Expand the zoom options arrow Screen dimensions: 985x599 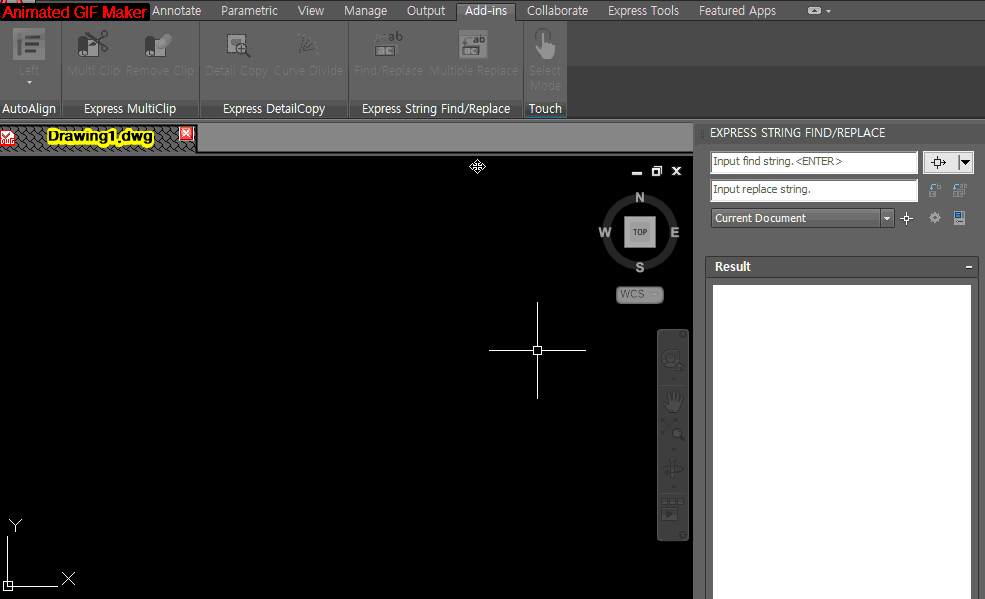click(673, 450)
